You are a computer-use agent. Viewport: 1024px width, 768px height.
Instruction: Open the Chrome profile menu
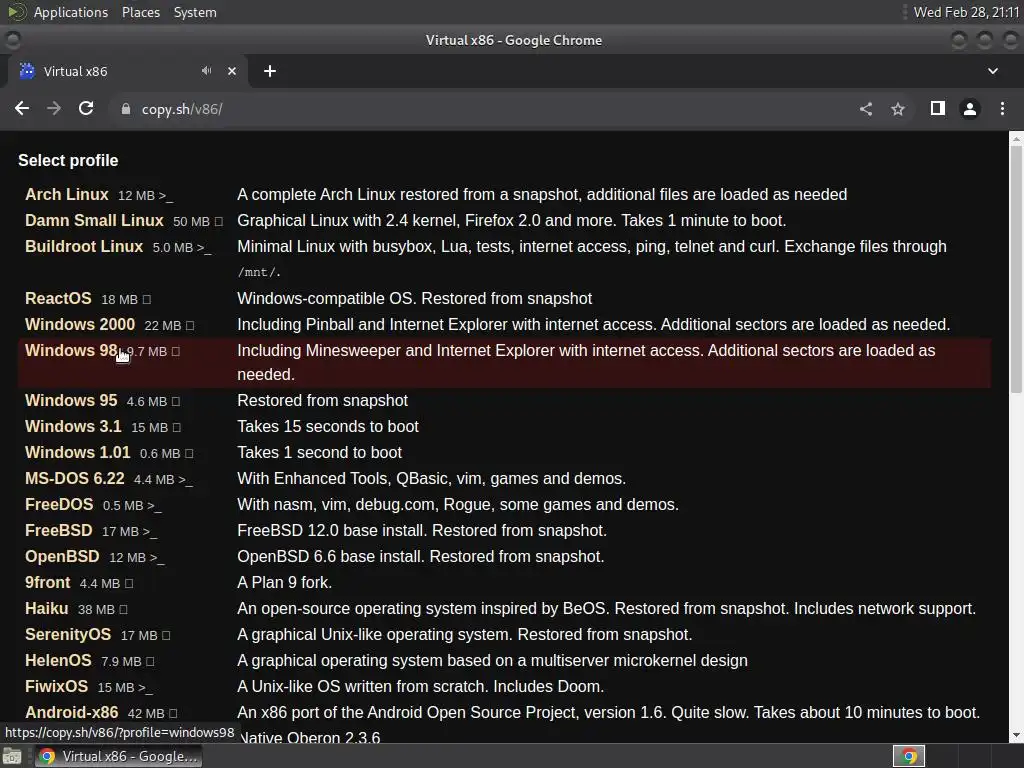point(970,109)
